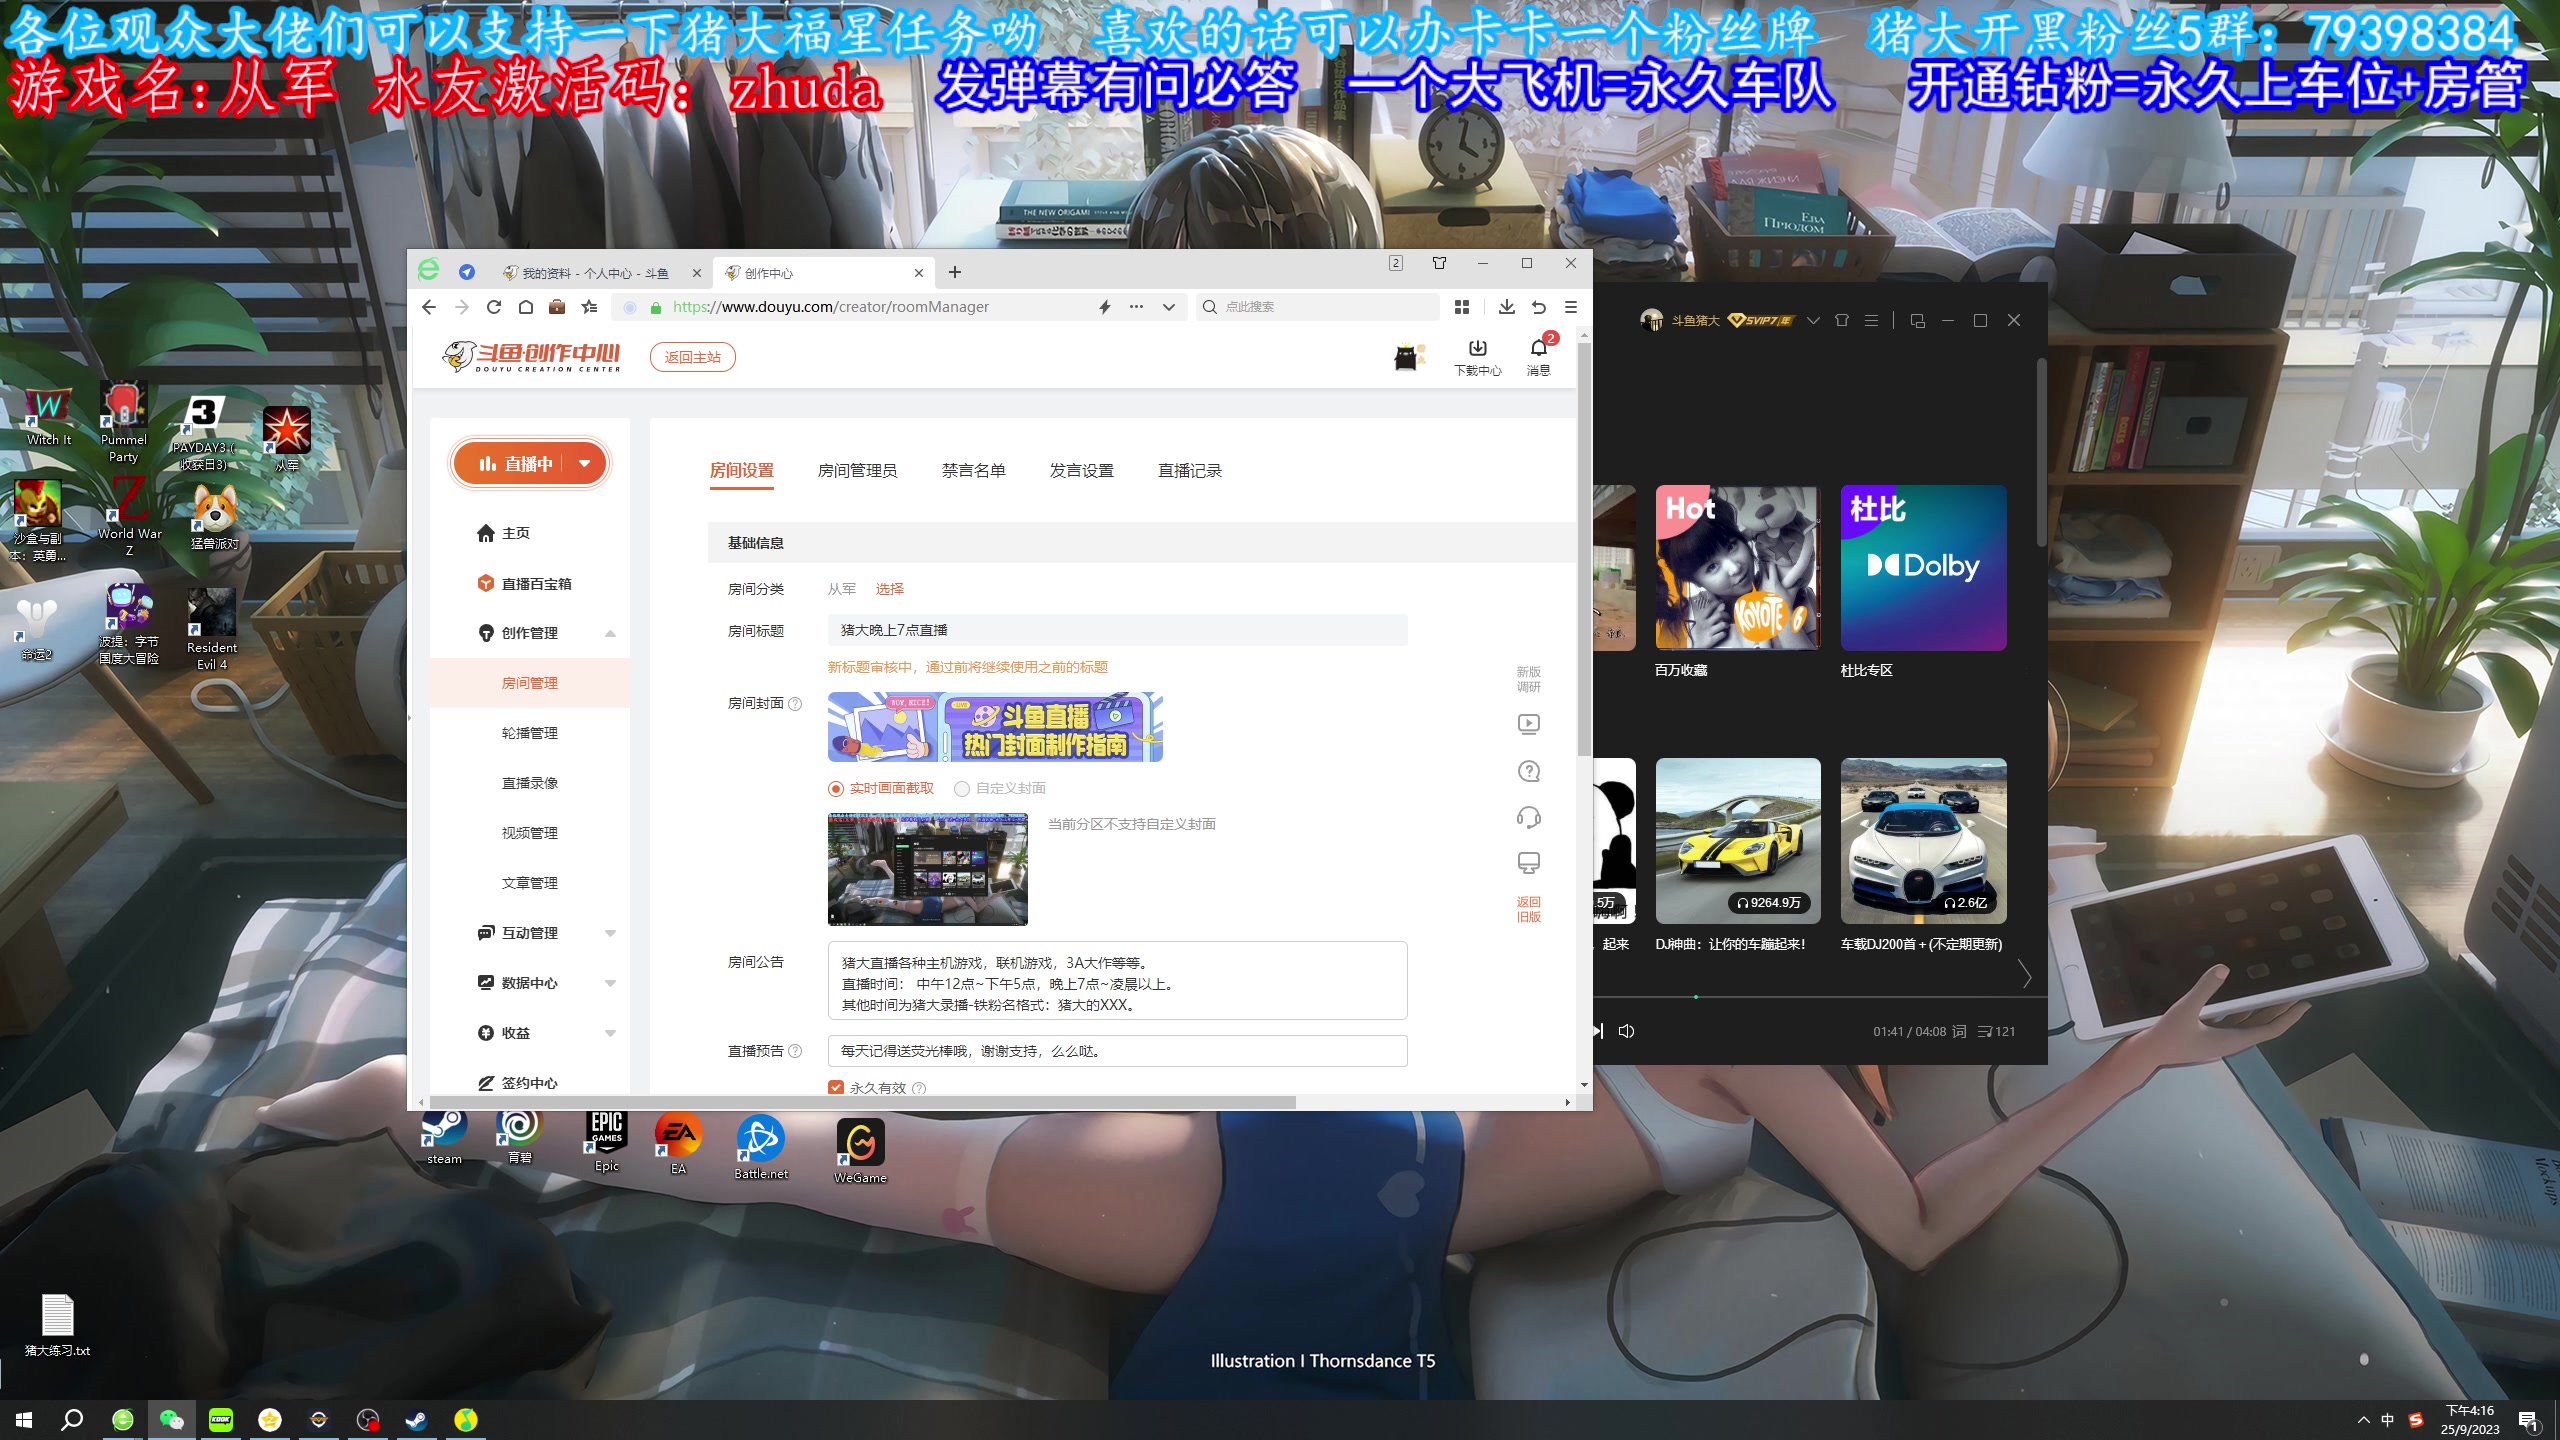Switch to 直播记录 tab
Screen dimensions: 2560x1440
pos(1189,470)
